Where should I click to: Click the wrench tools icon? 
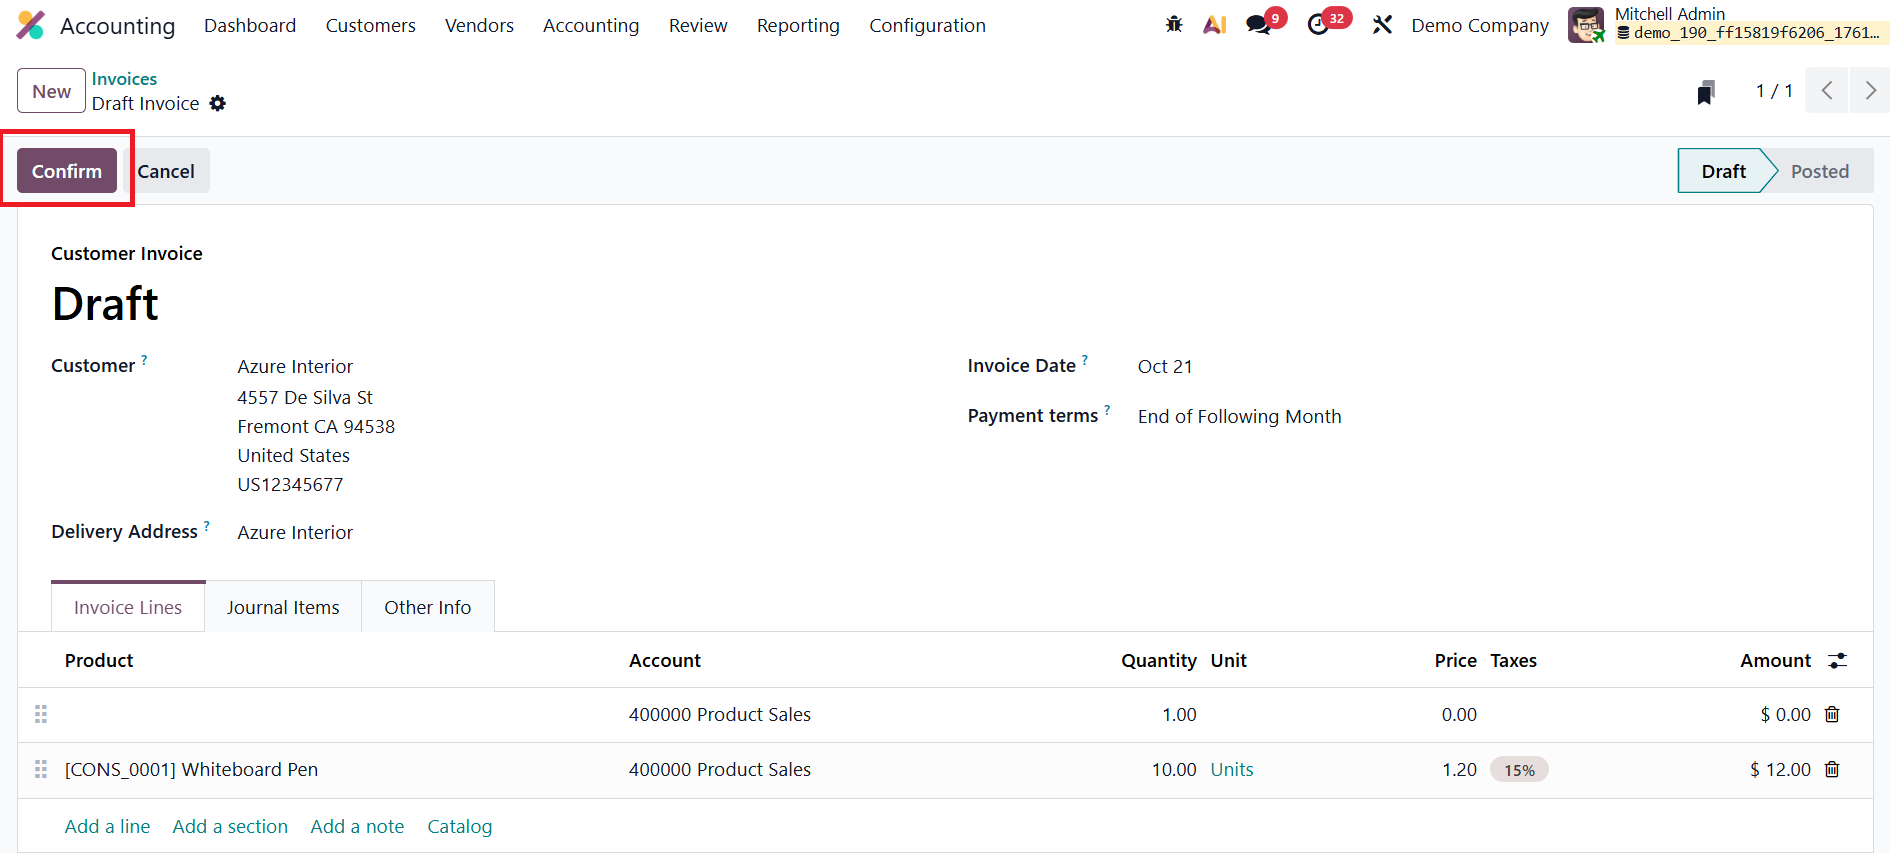point(1382,25)
